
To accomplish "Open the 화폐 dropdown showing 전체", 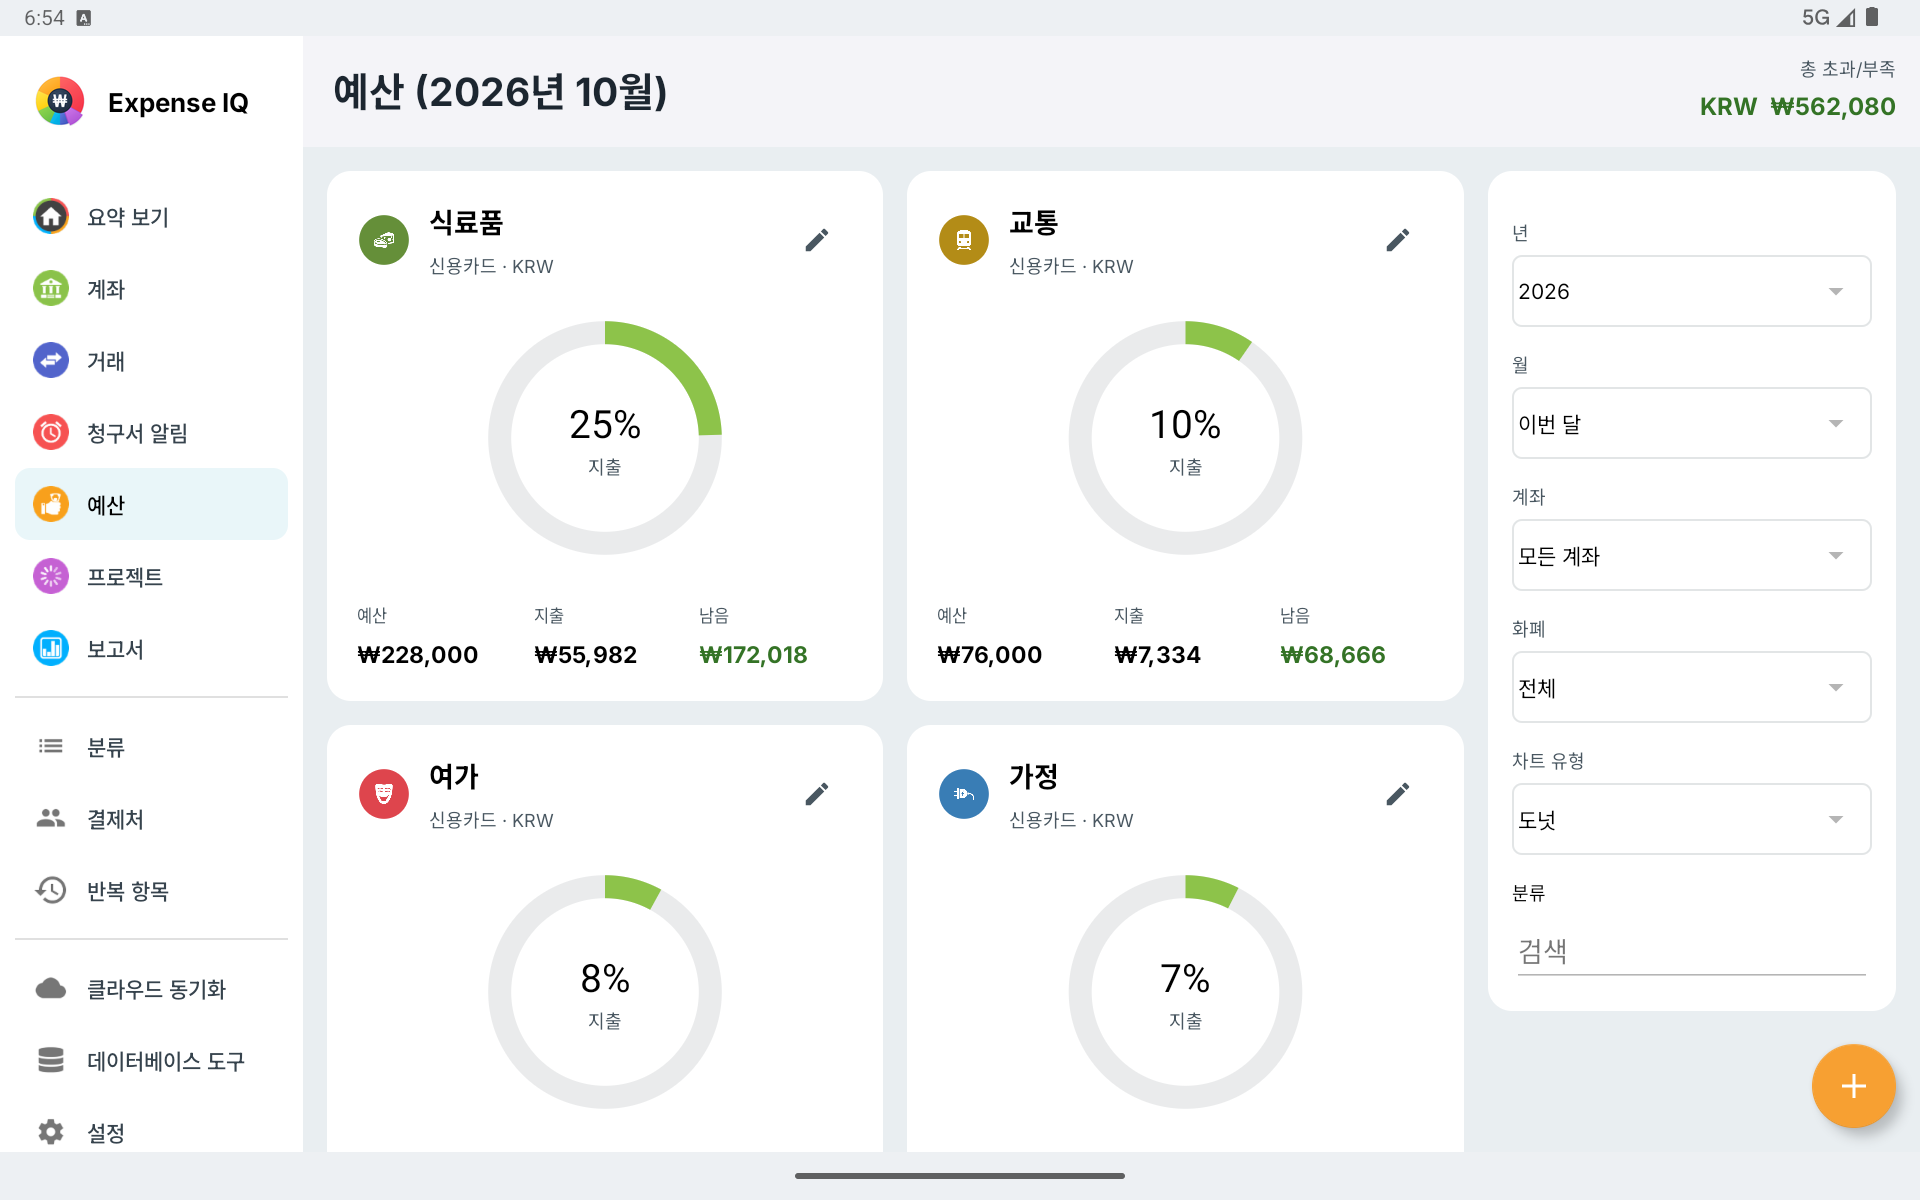I will tap(1691, 687).
